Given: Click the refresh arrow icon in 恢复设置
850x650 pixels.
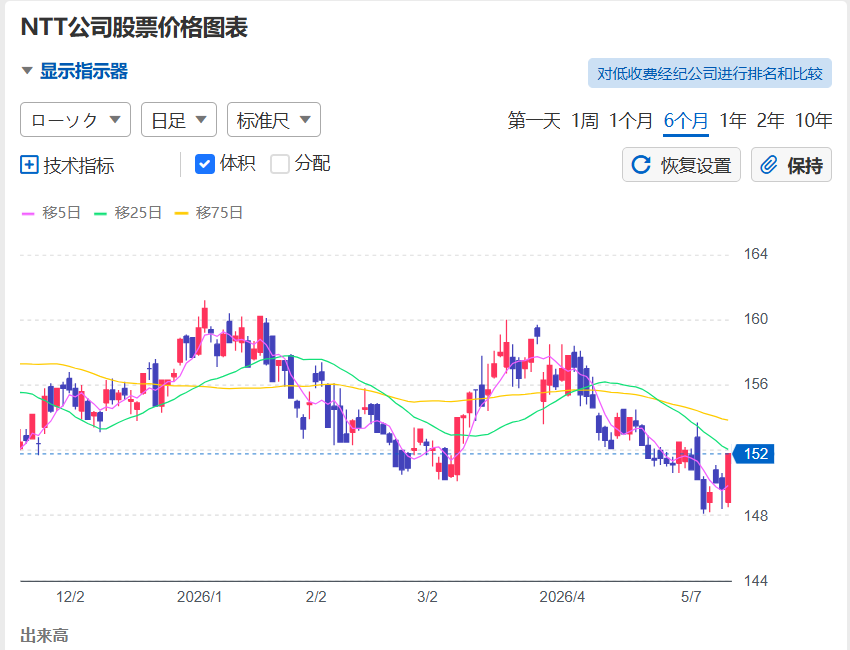Looking at the screenshot, I should (641, 165).
